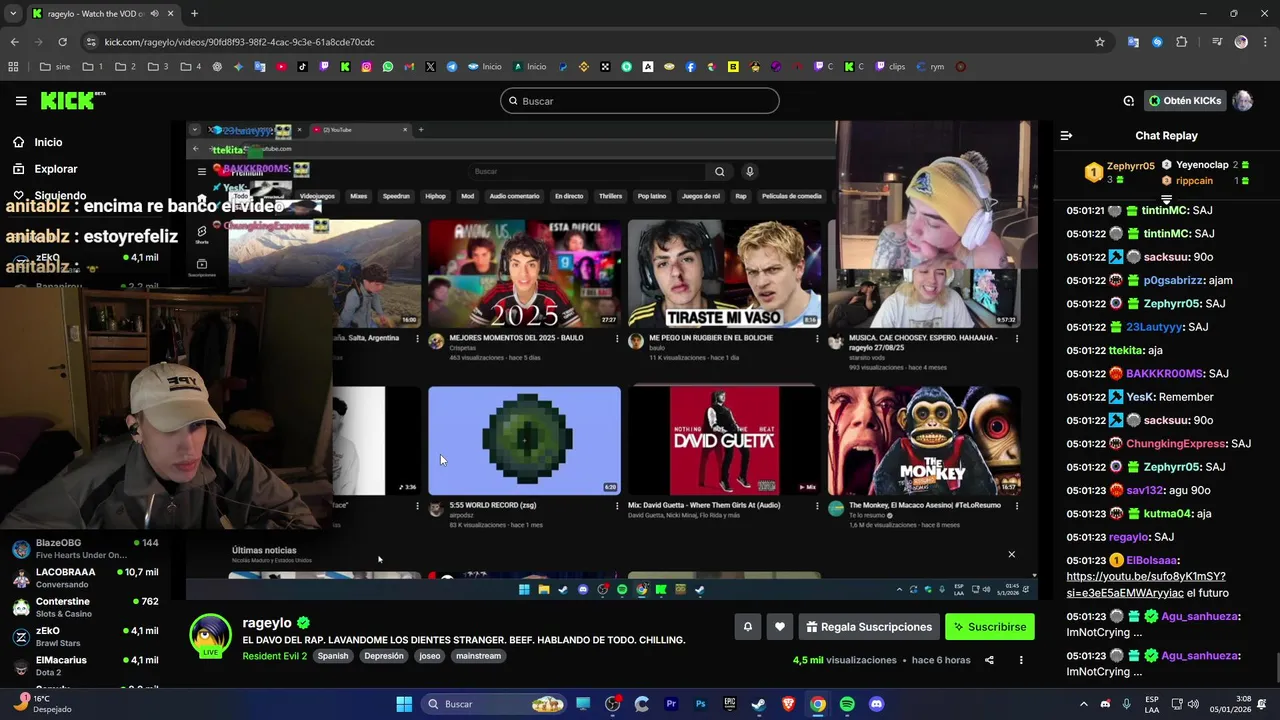
Task: Click the rageylo channel name
Action: [x=267, y=623]
